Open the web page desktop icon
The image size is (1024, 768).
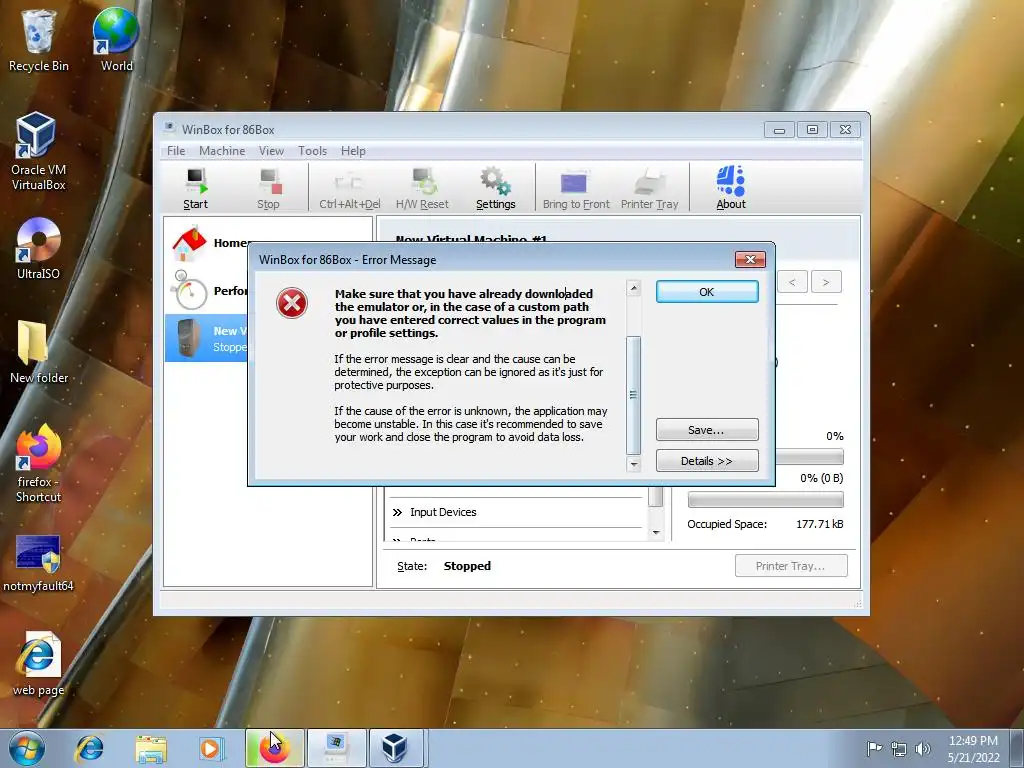point(39,665)
